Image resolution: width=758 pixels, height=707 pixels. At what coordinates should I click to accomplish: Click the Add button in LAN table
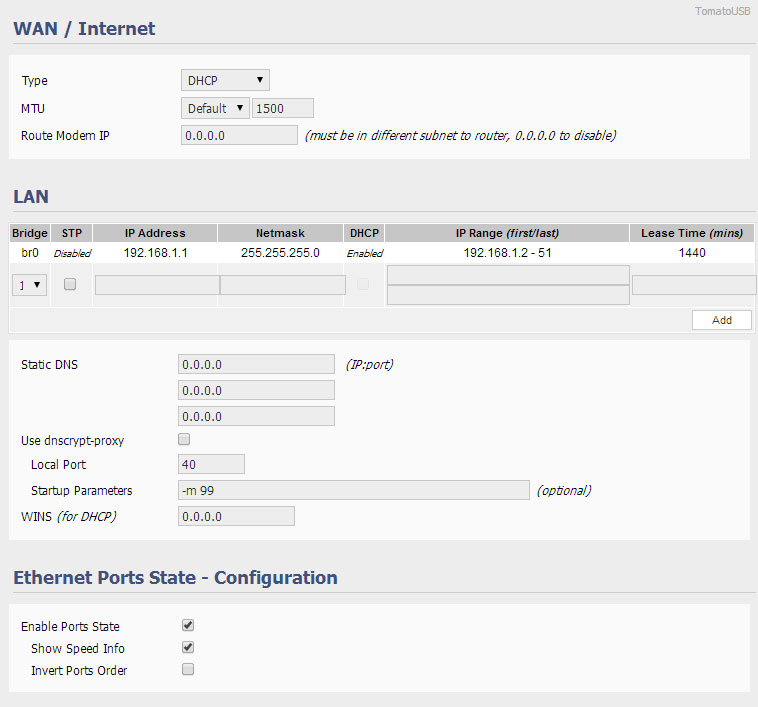point(722,320)
